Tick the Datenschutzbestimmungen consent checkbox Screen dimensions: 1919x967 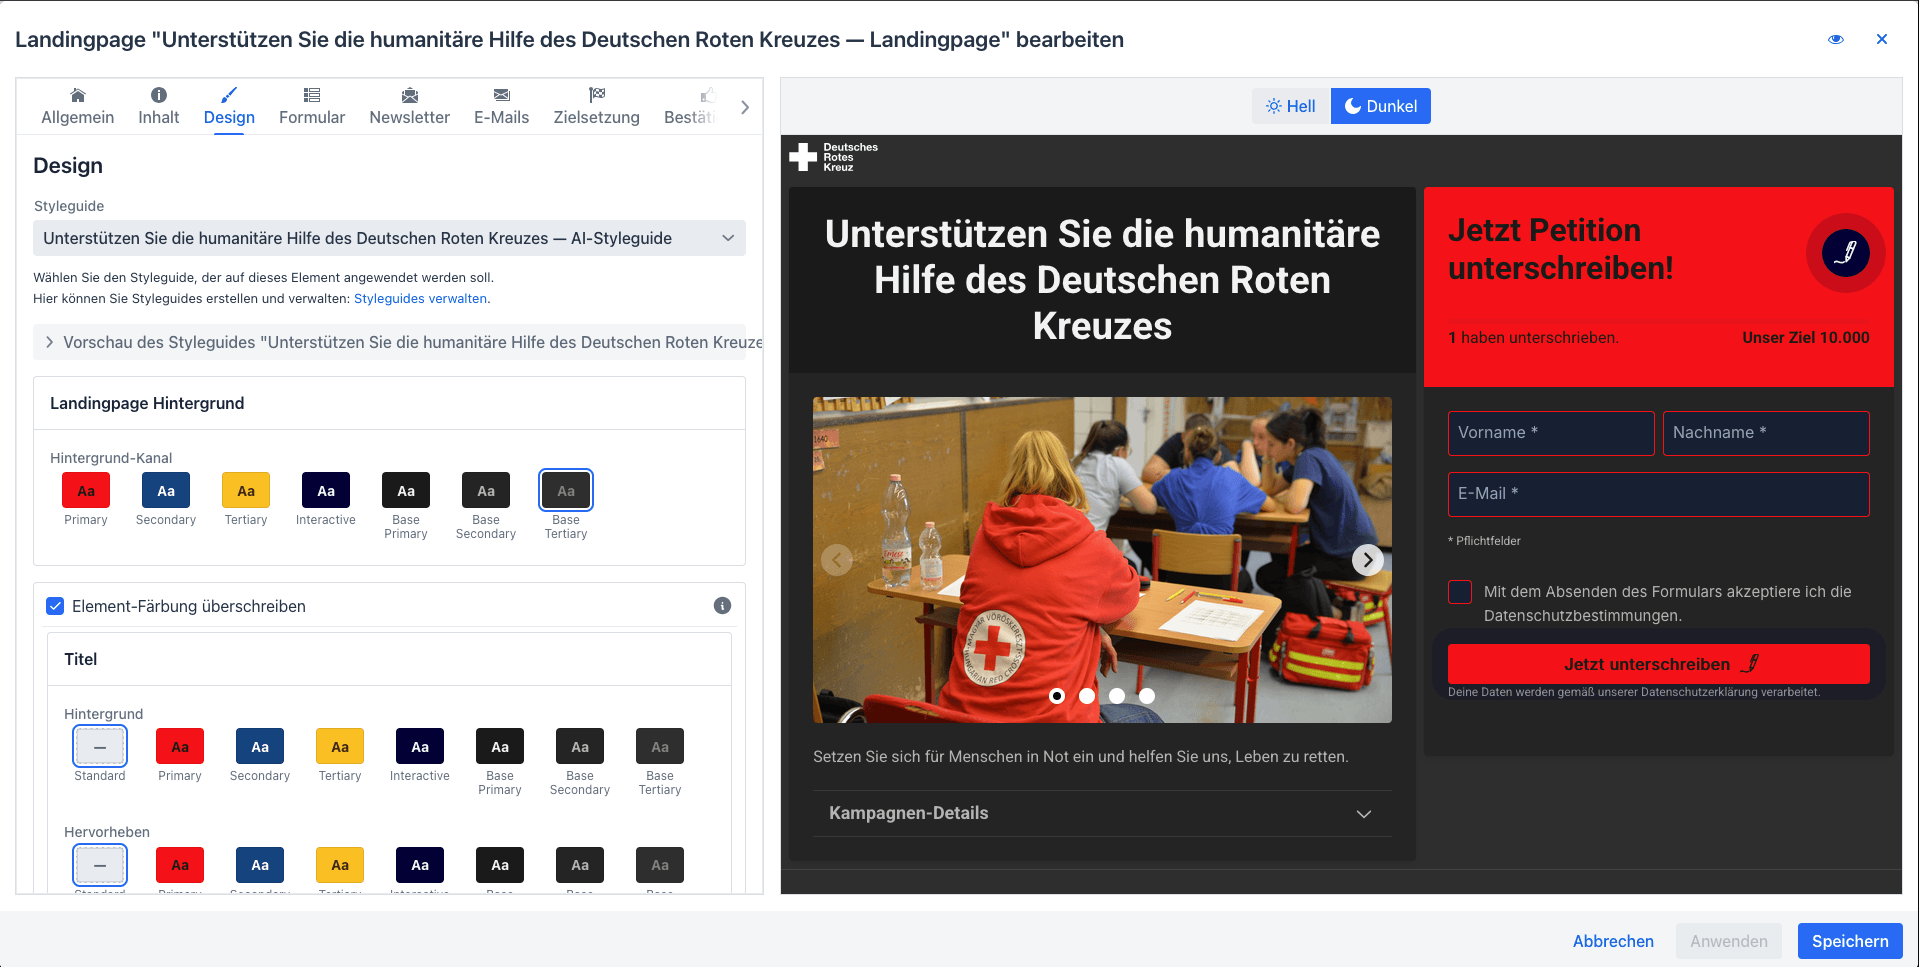click(1460, 592)
